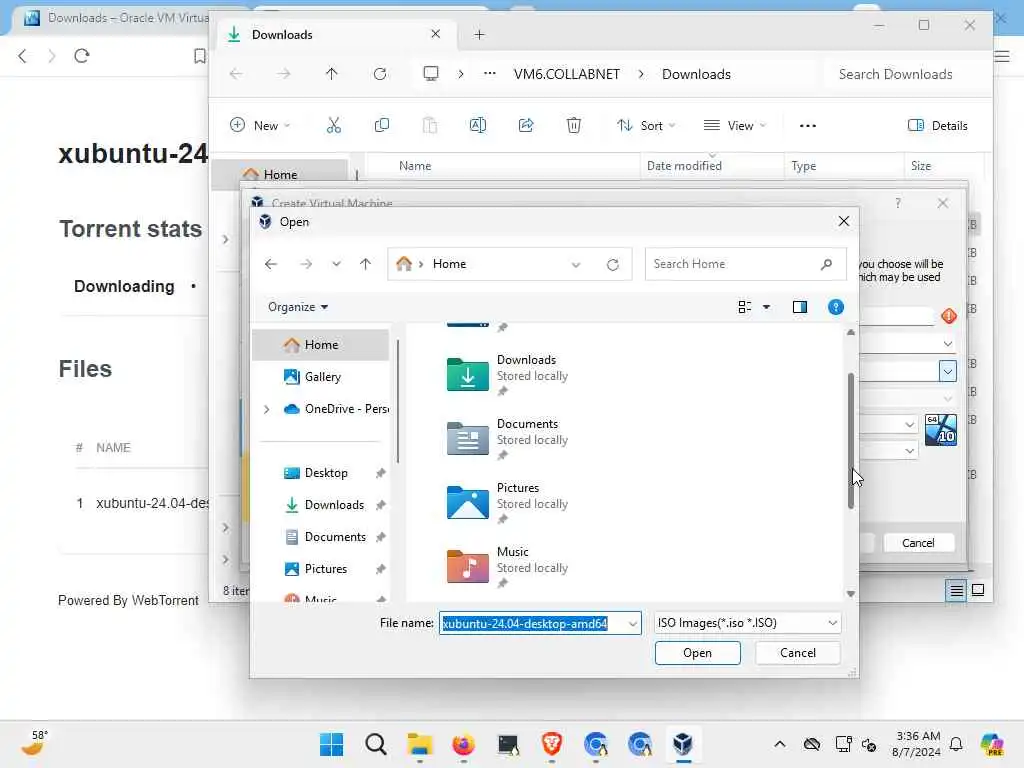Image resolution: width=1024 pixels, height=768 pixels.
Task: Expand the address bar history dropdown
Action: tap(575, 264)
